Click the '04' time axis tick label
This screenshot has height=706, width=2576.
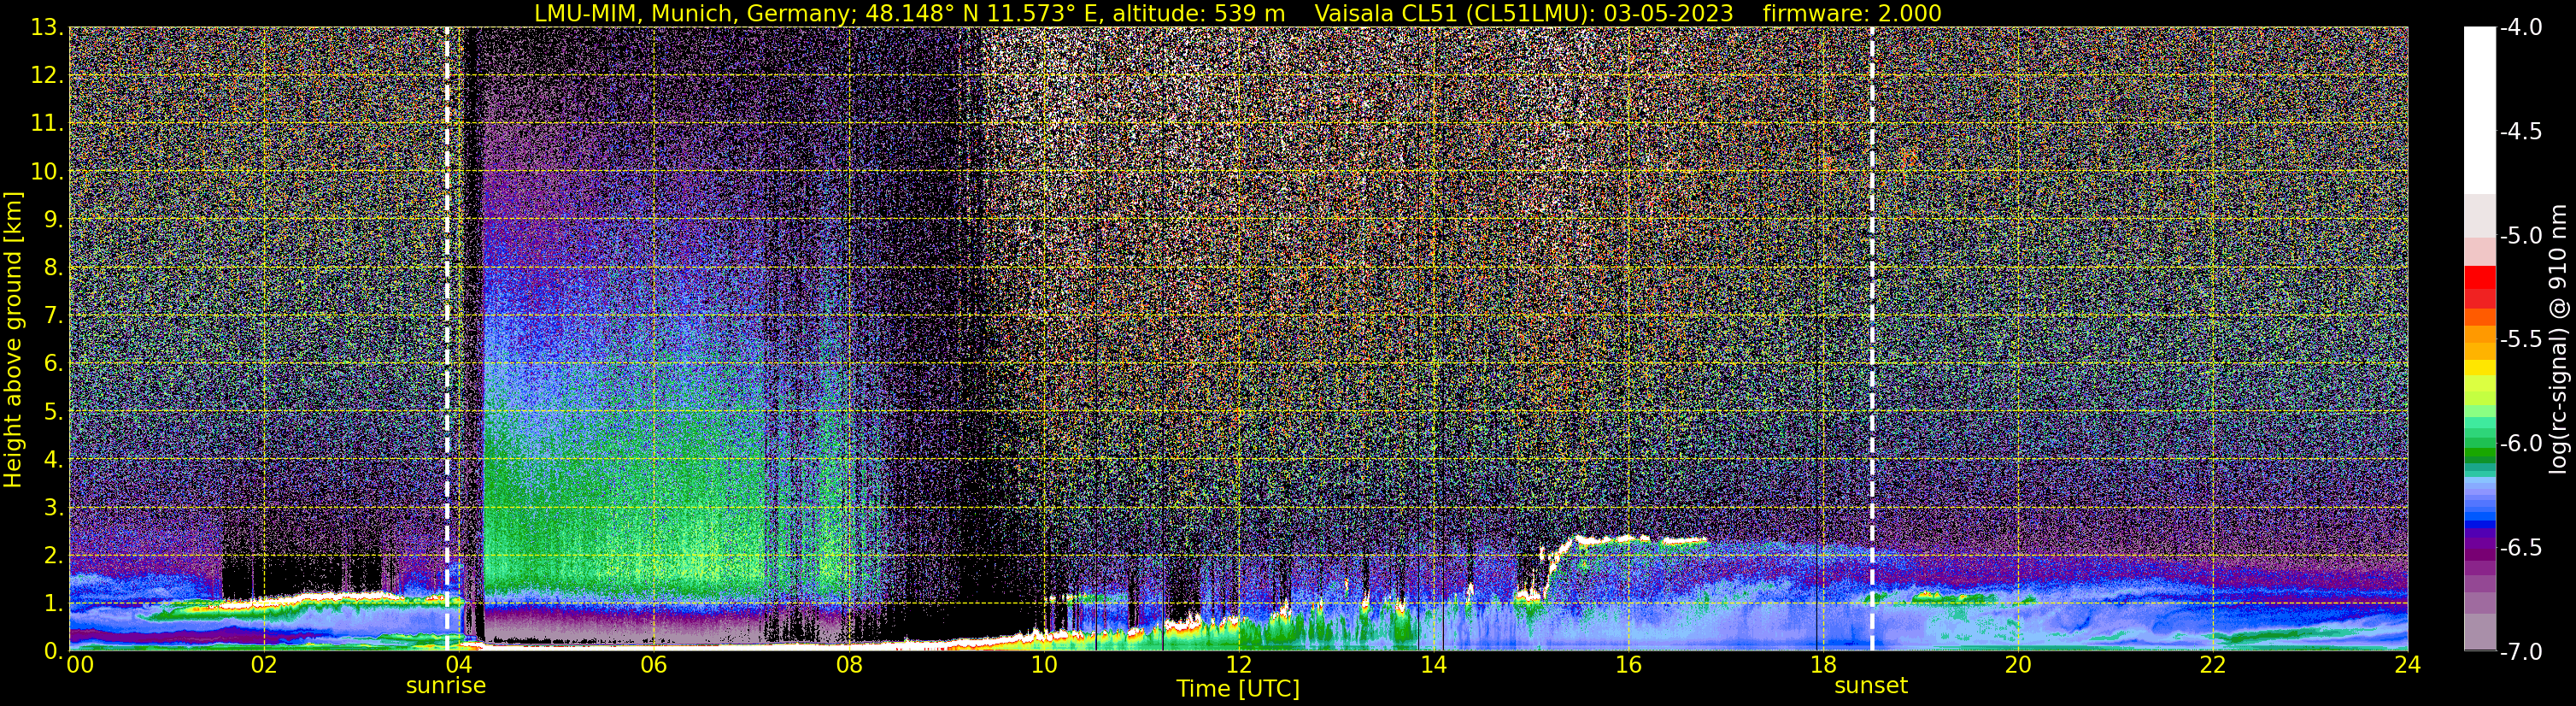tap(458, 665)
